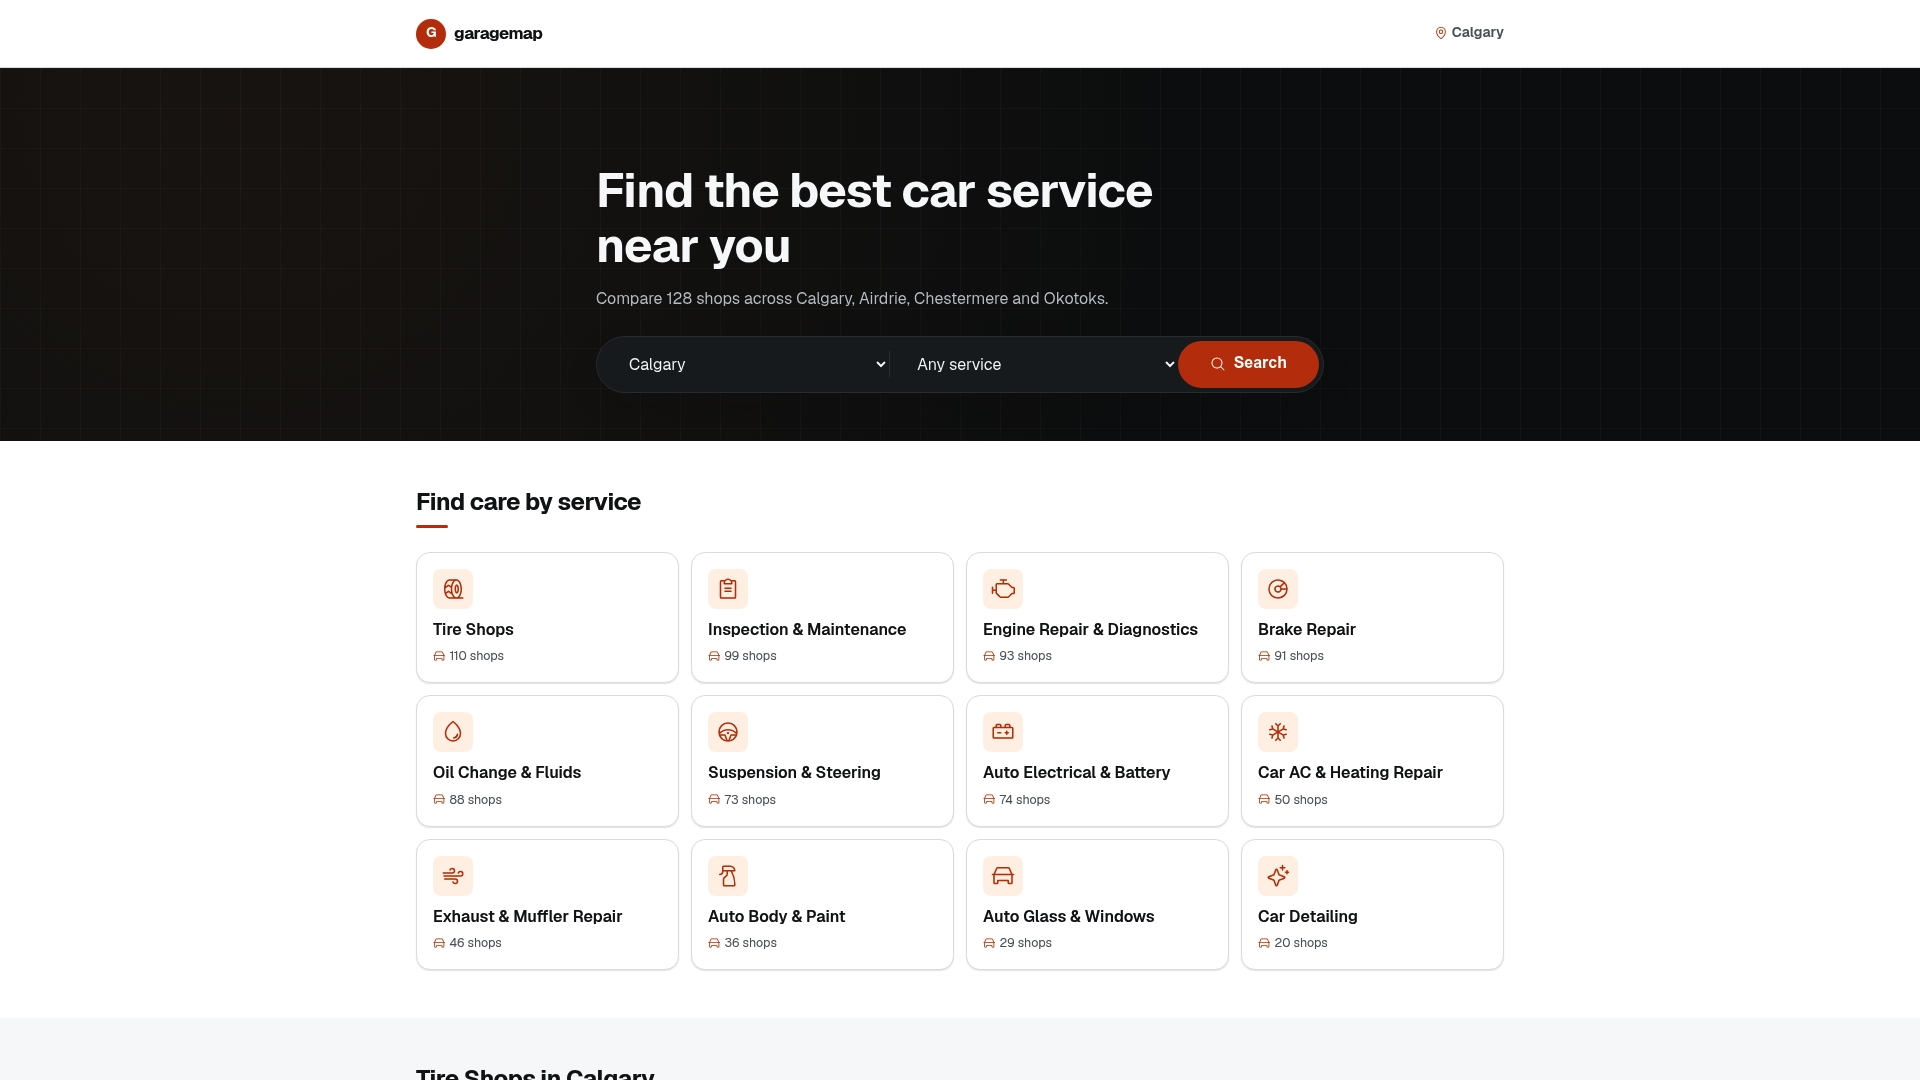
Task: Click the '20 shops' count text
Action: click(1300, 943)
